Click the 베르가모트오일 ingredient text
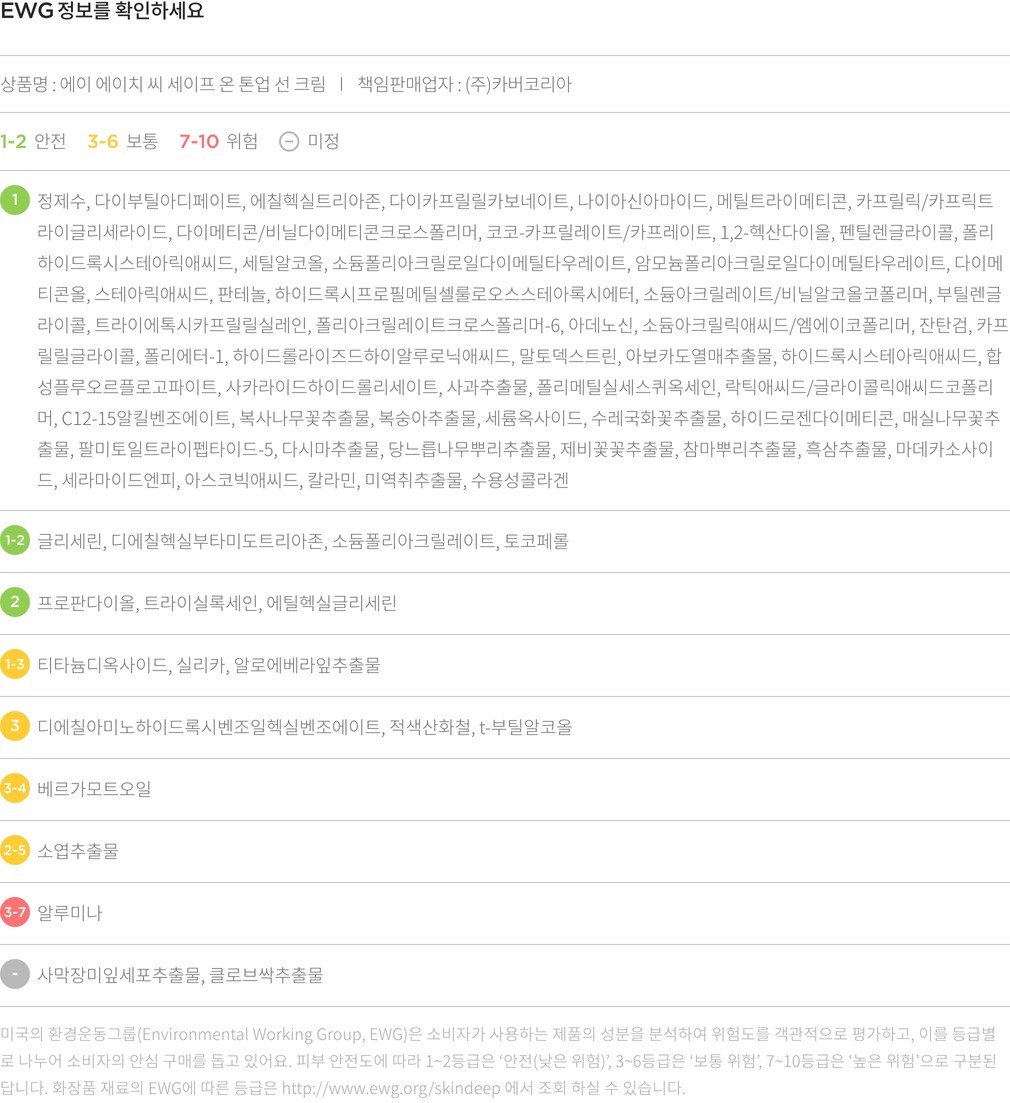The width and height of the screenshot is (1010, 1103). tap(94, 789)
